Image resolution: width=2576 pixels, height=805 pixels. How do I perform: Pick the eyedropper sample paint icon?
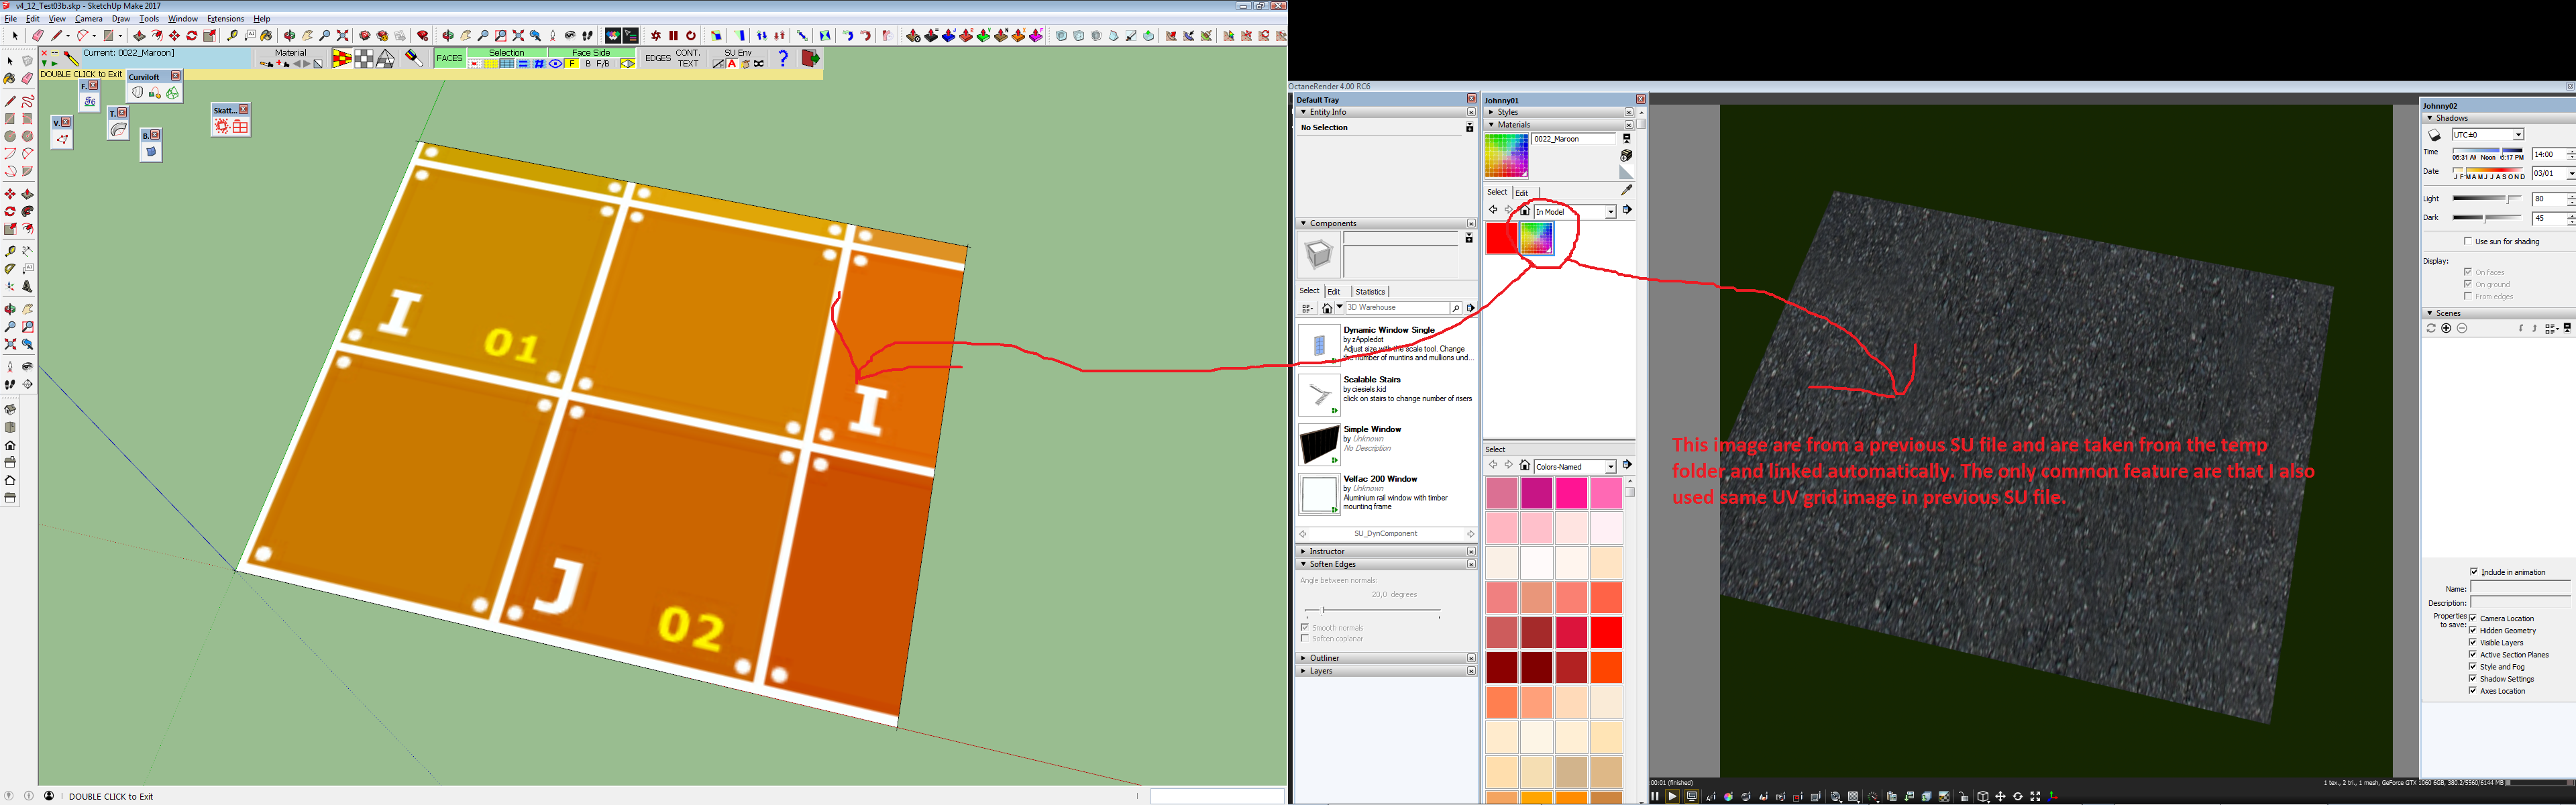[1626, 189]
